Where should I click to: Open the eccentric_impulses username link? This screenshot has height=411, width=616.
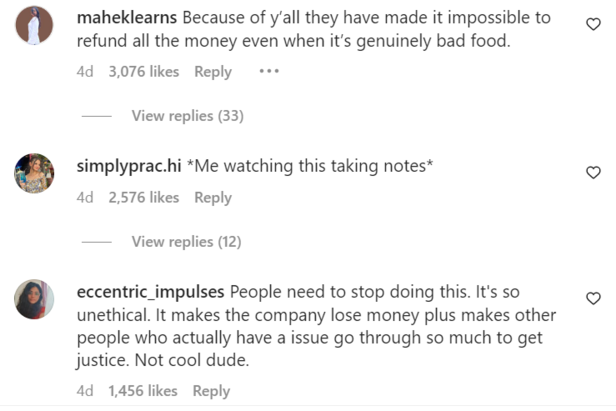click(x=151, y=292)
